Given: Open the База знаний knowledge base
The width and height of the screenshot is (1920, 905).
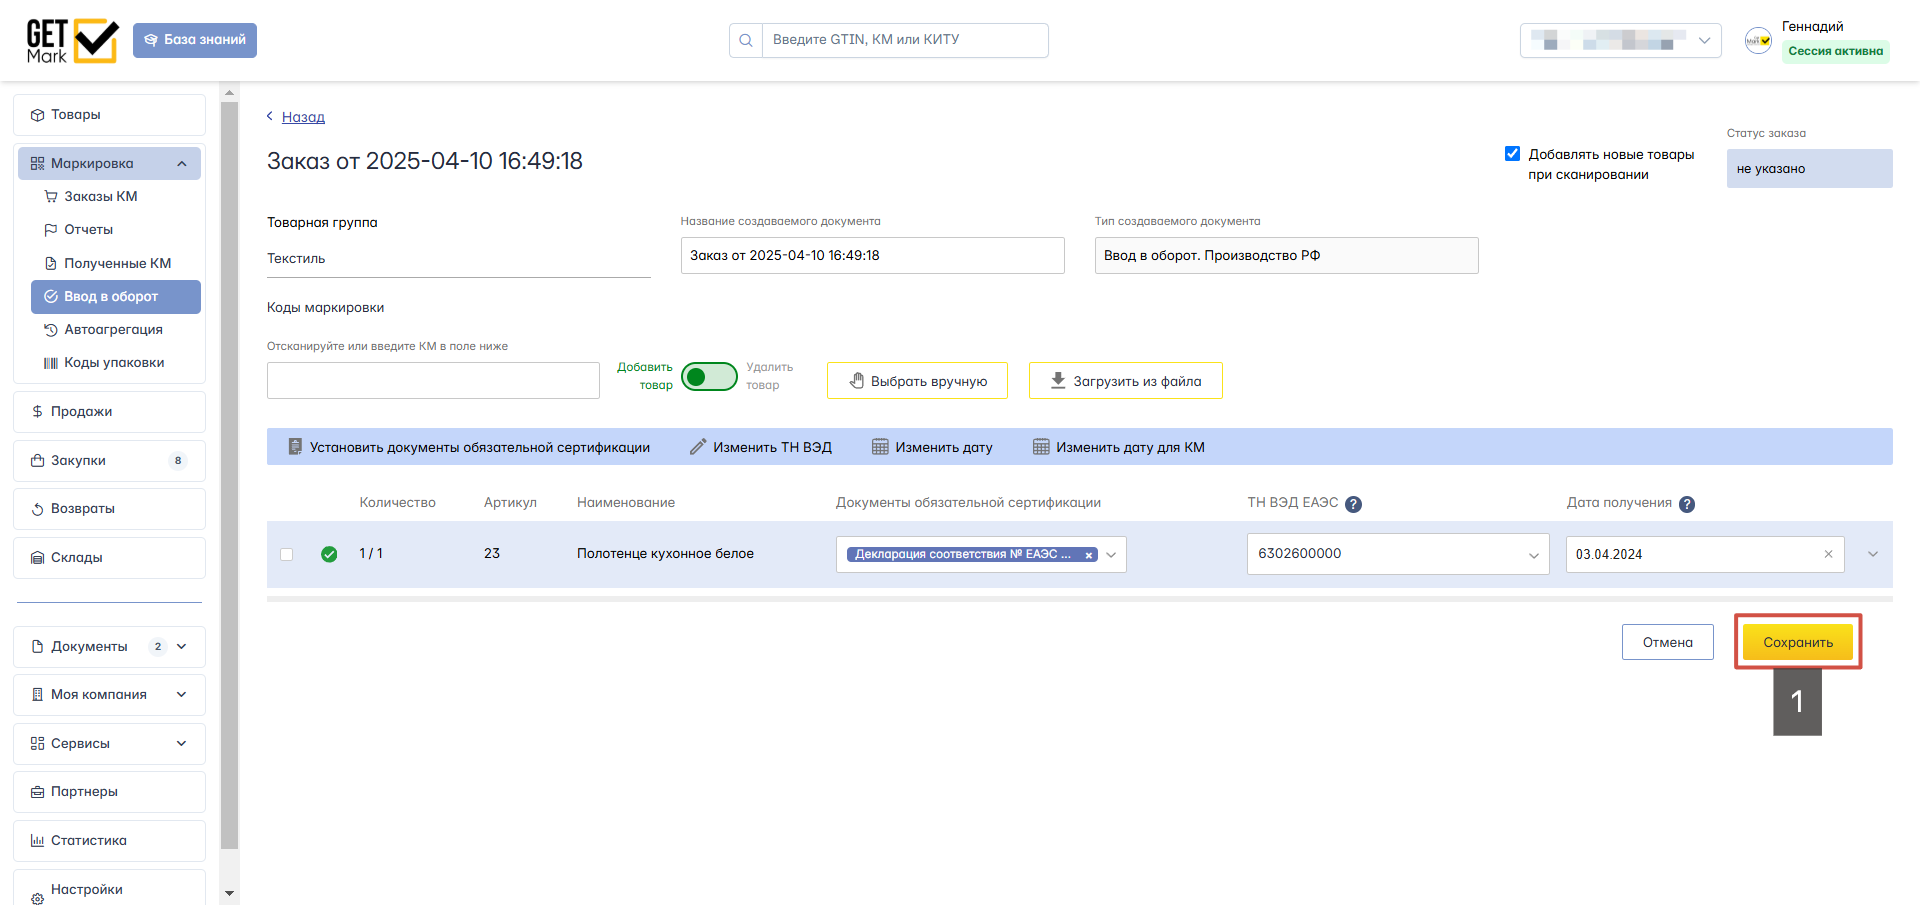Looking at the screenshot, I should (195, 40).
